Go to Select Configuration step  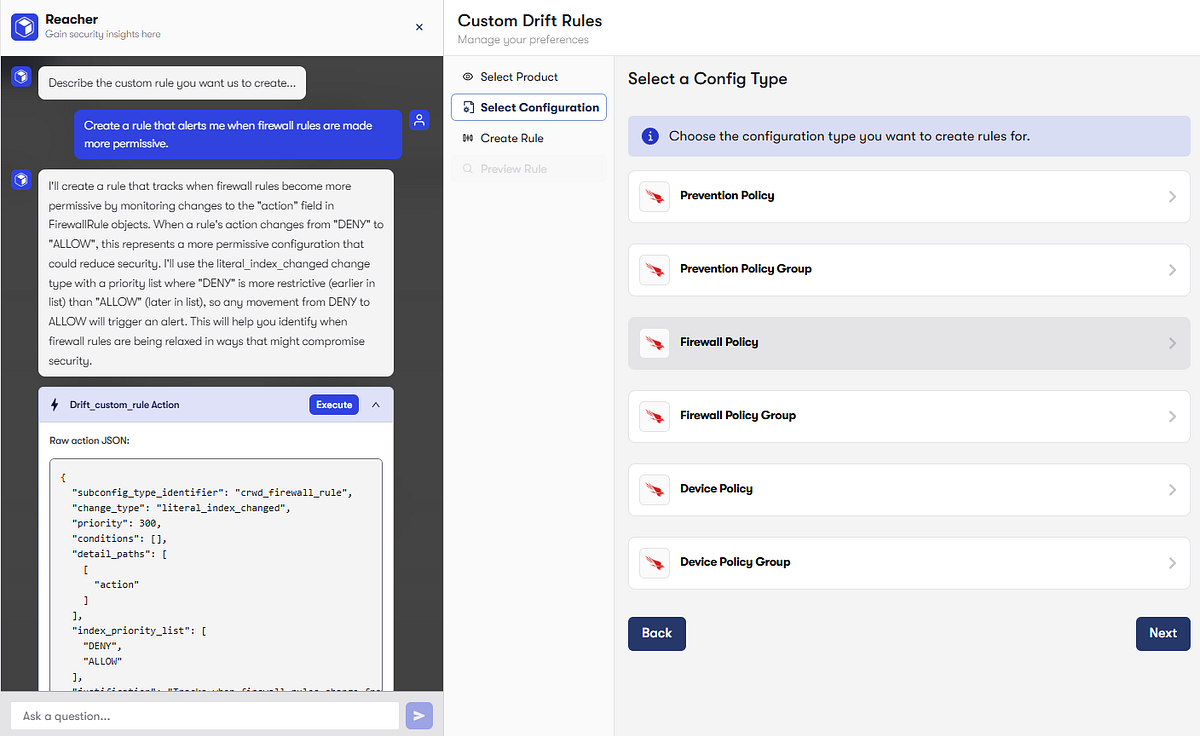click(529, 107)
